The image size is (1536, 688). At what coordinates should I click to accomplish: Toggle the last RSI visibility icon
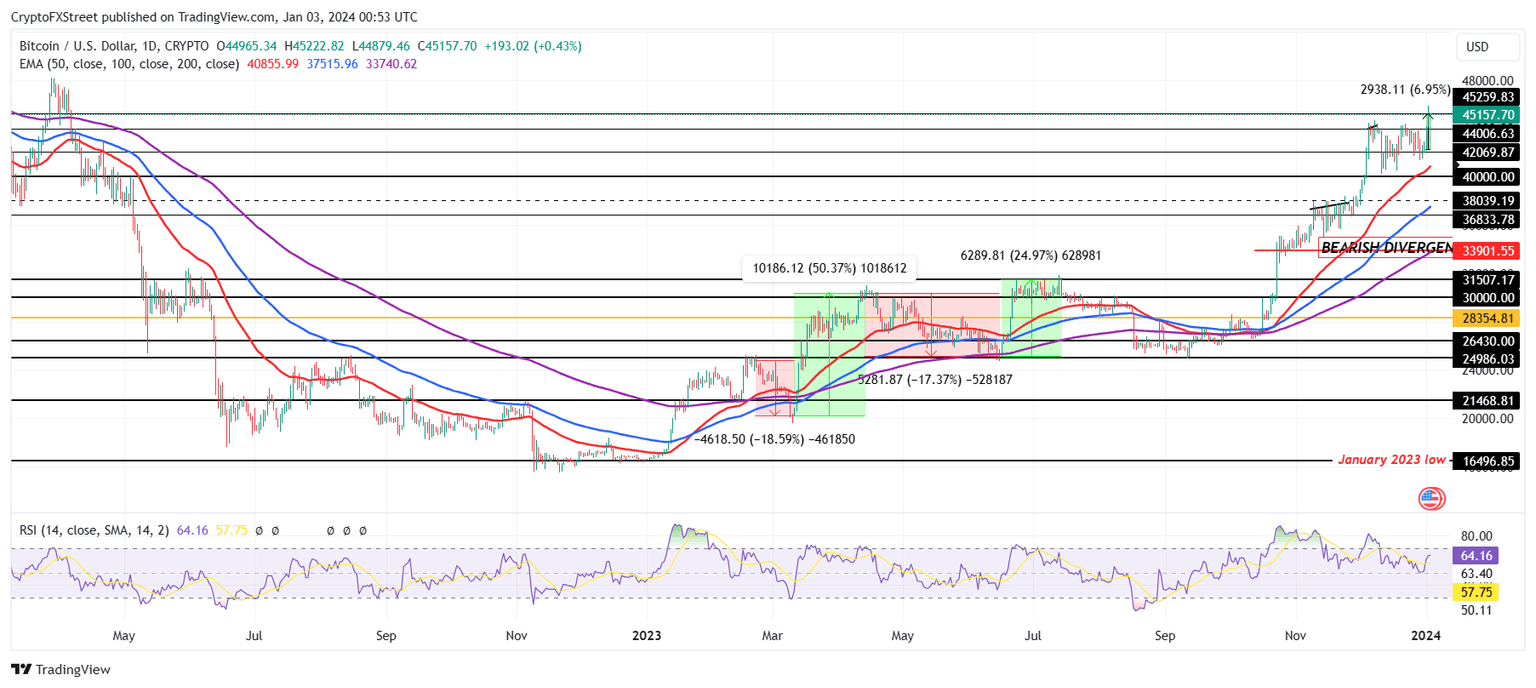[x=363, y=531]
